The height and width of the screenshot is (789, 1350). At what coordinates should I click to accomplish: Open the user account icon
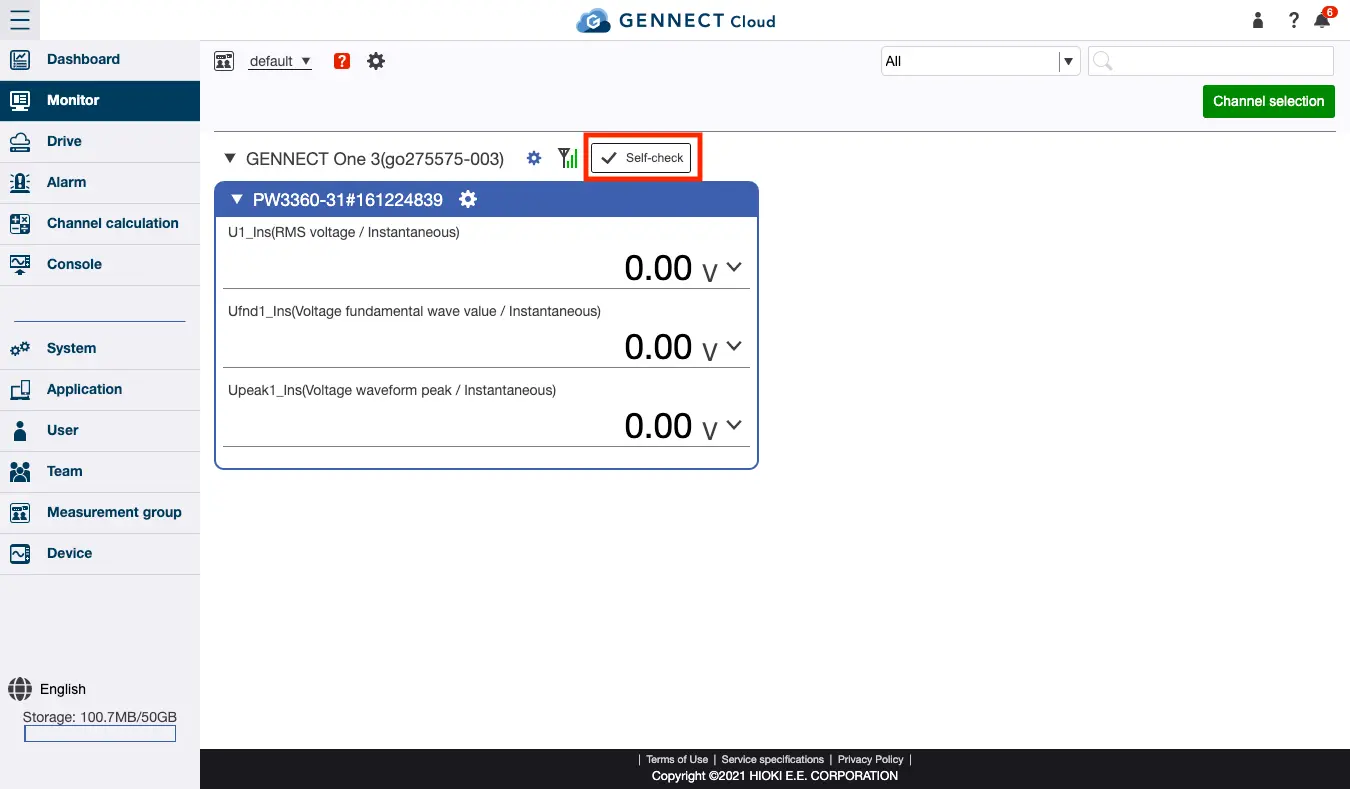click(1257, 20)
